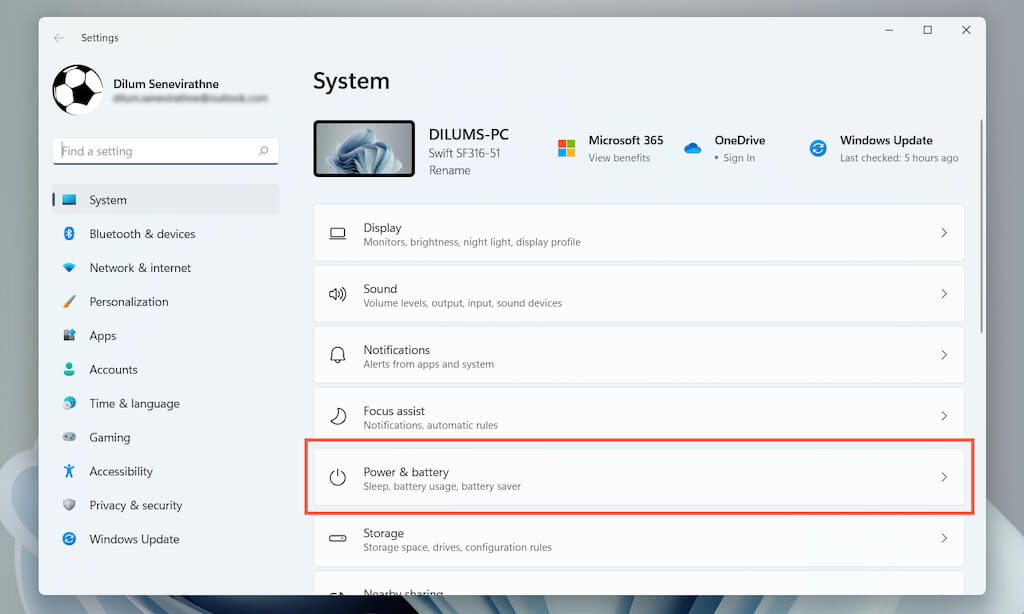Click the Gaming controller icon in sidebar

click(69, 437)
